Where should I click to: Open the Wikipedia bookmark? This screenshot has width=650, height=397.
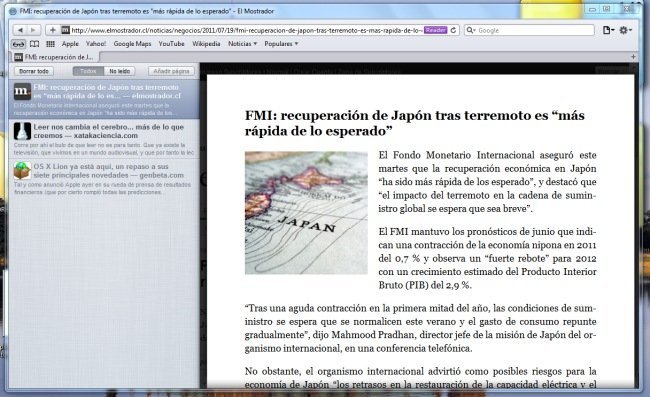(206, 44)
